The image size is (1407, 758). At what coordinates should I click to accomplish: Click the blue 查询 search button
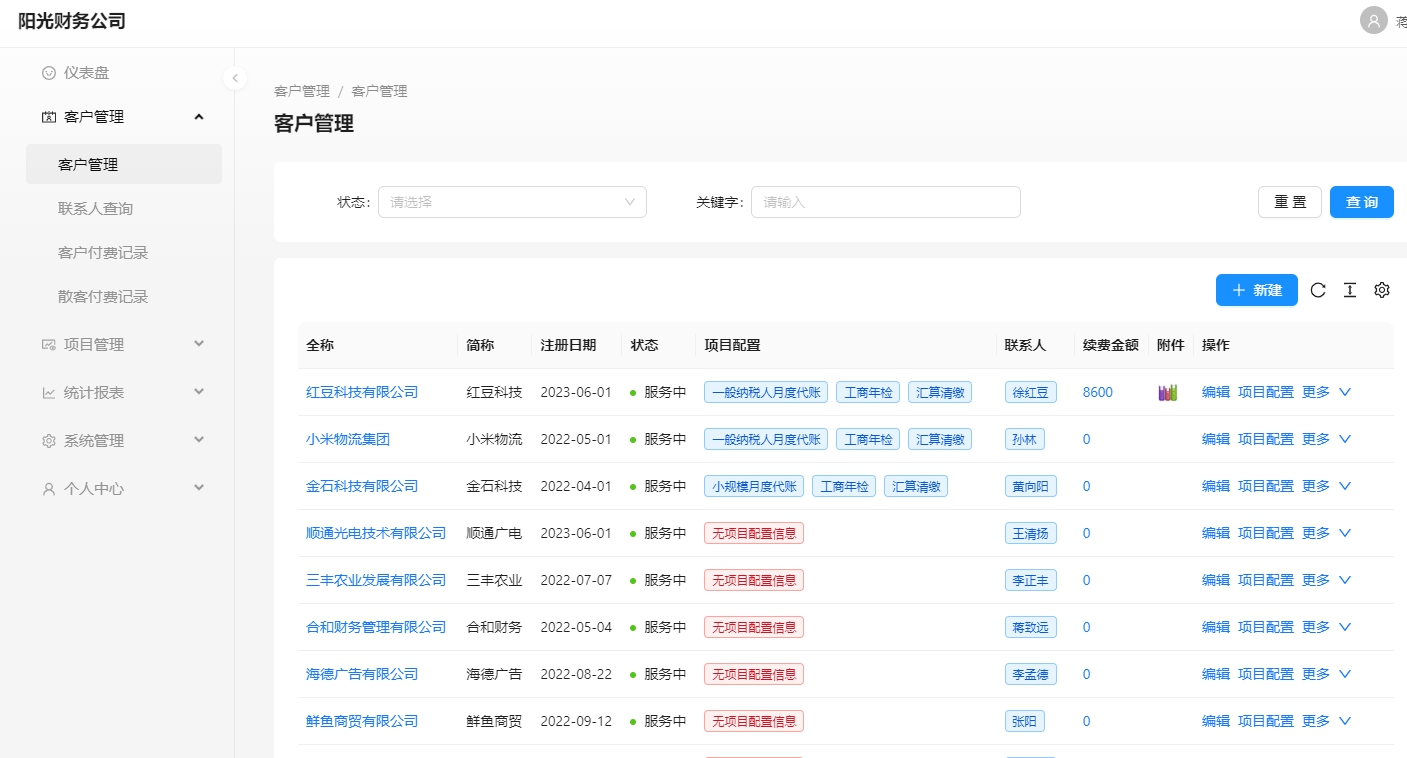[1361, 201]
